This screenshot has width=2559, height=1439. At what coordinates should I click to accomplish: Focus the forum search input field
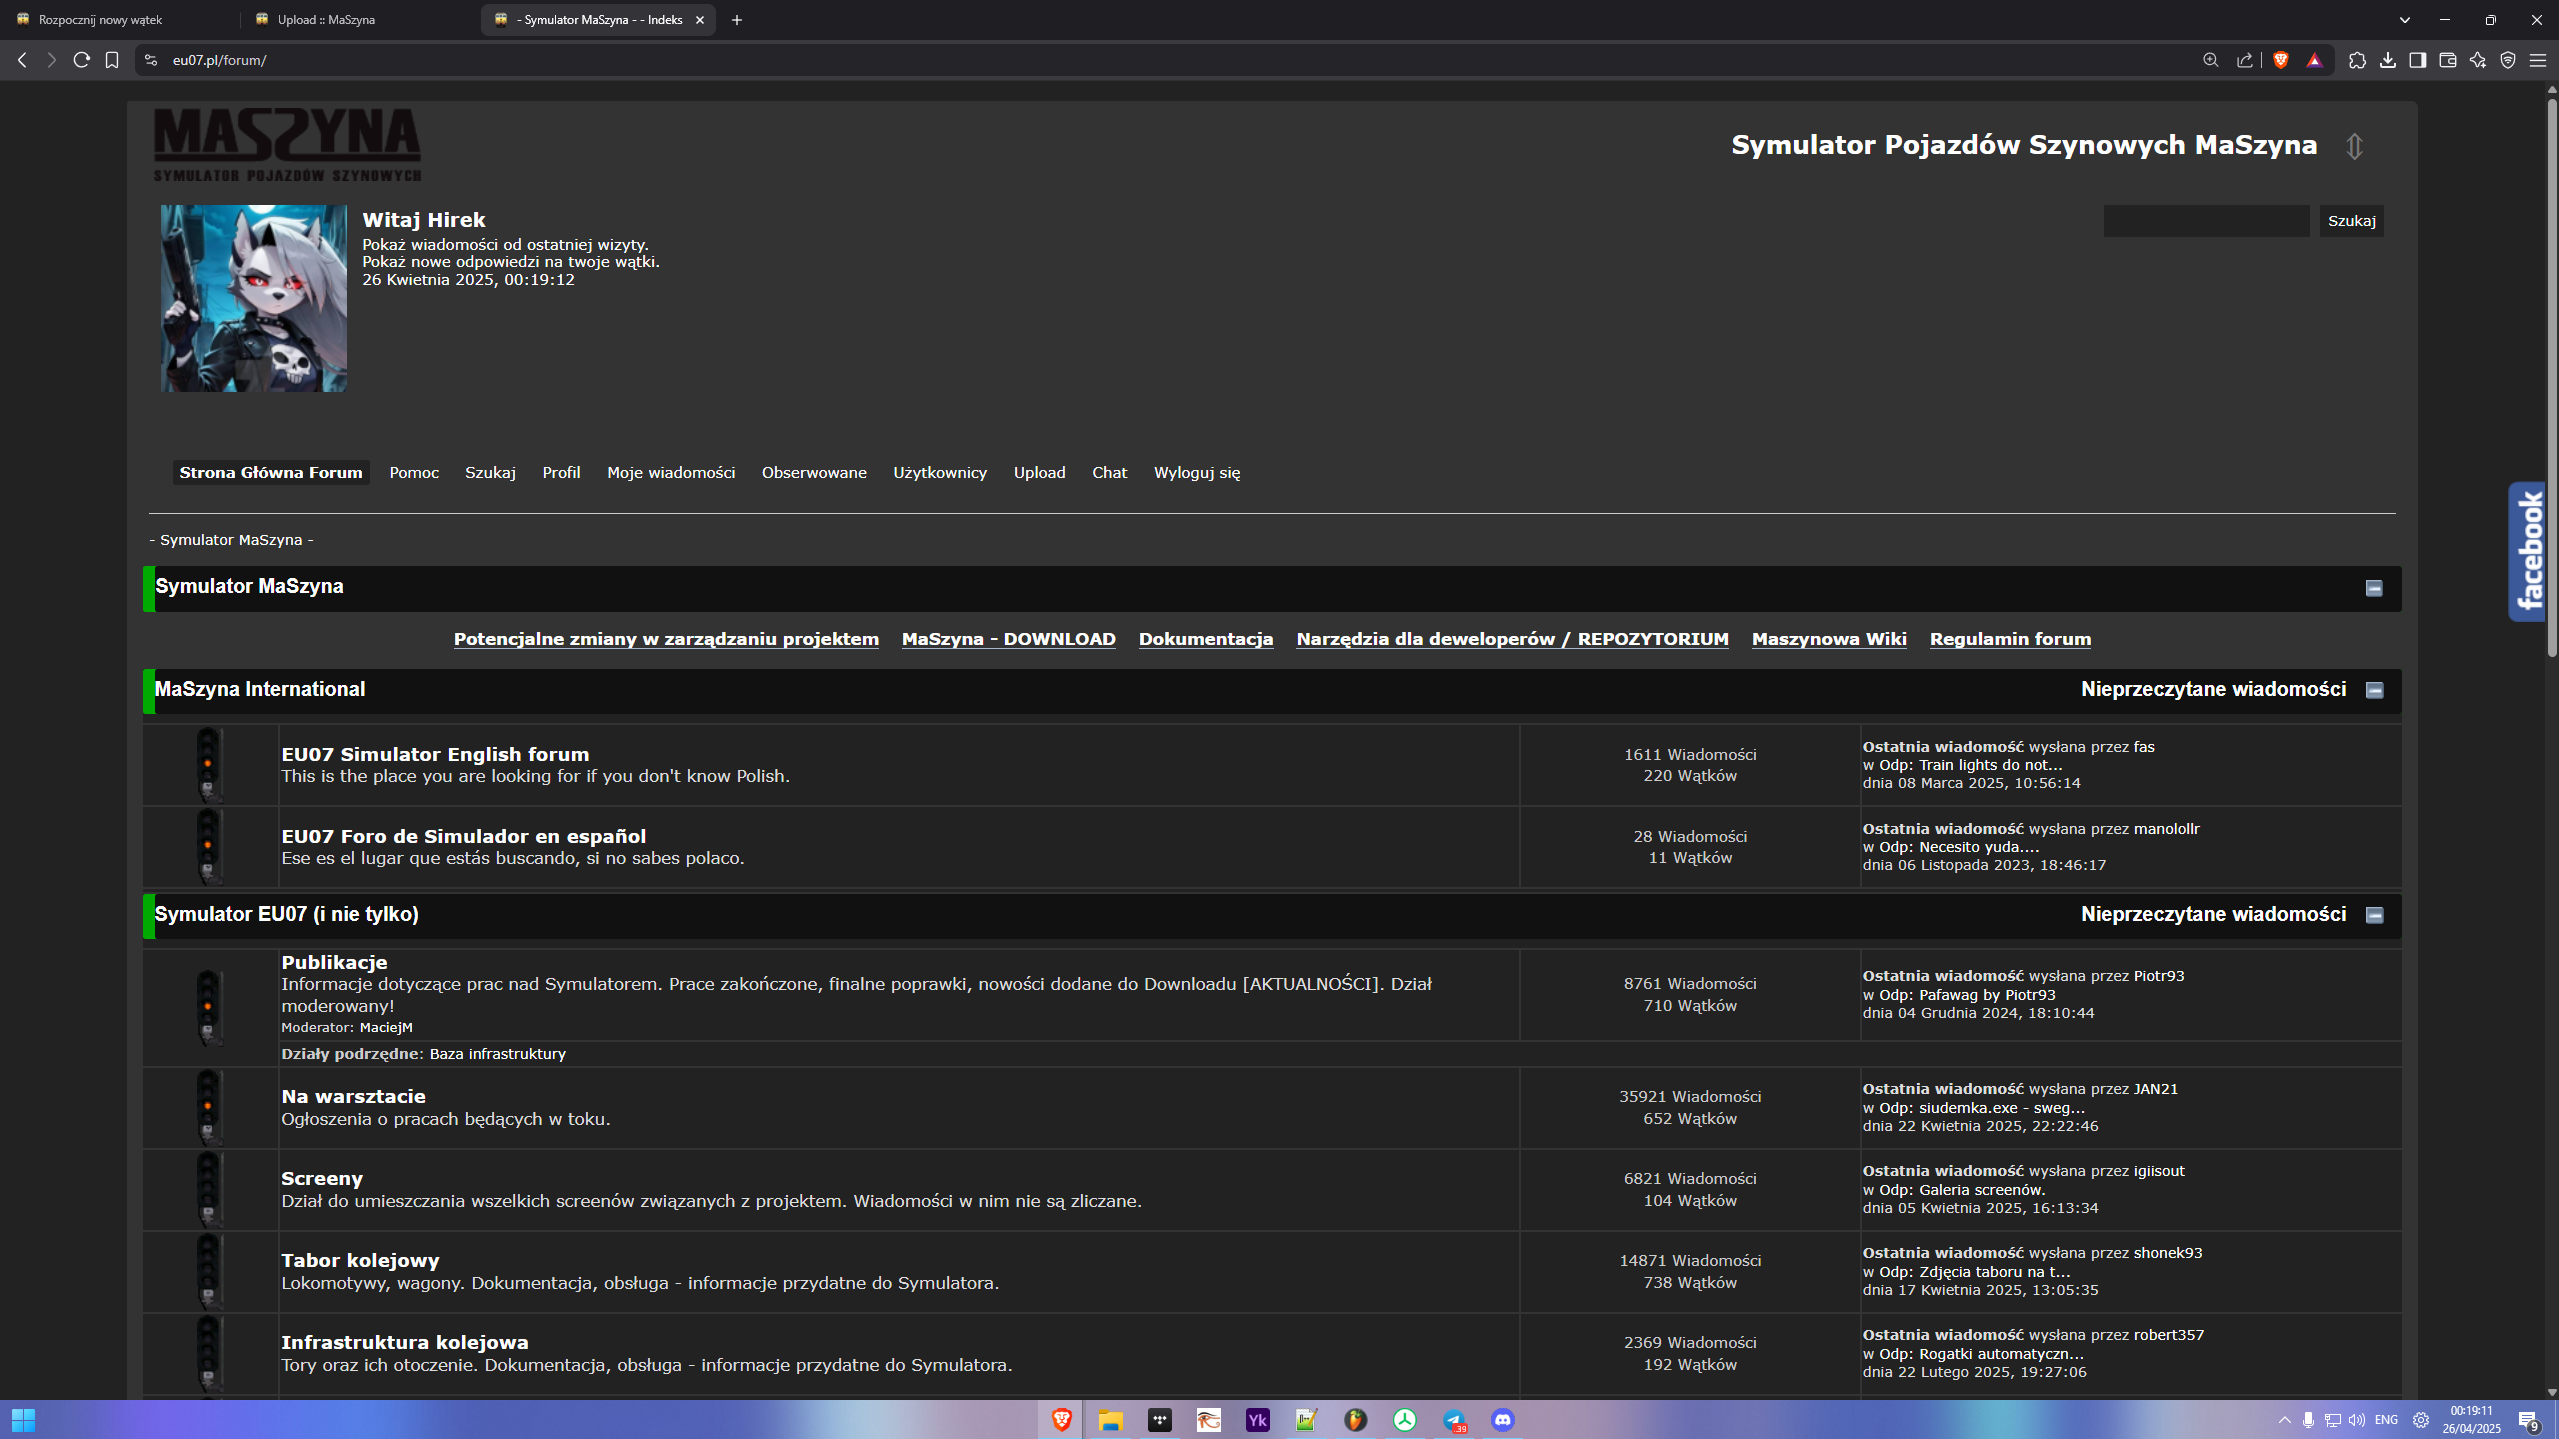pyautogui.click(x=2206, y=221)
